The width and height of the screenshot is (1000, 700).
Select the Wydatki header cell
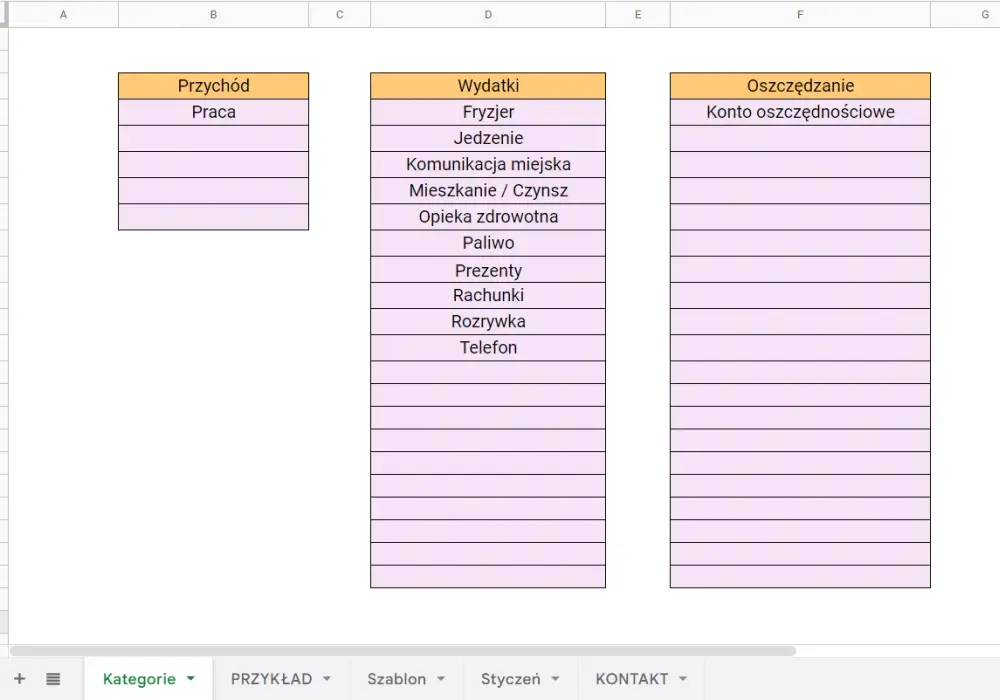[x=488, y=86]
